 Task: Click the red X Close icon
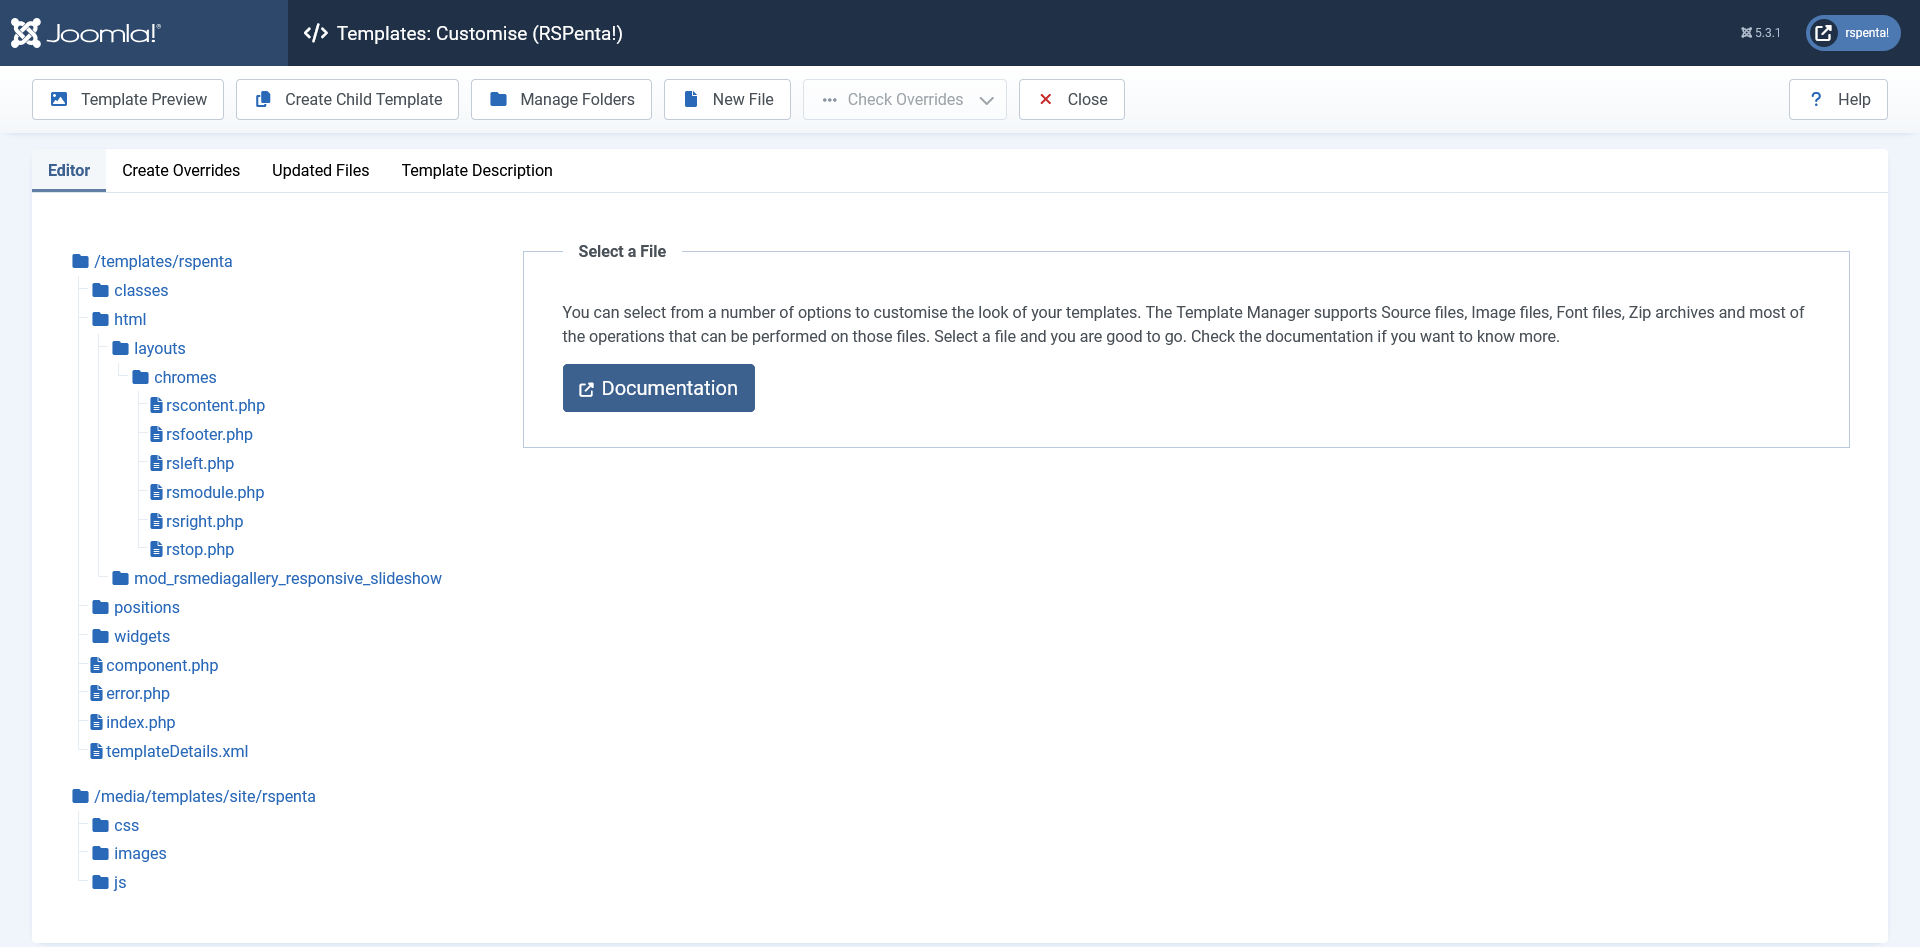[1045, 99]
